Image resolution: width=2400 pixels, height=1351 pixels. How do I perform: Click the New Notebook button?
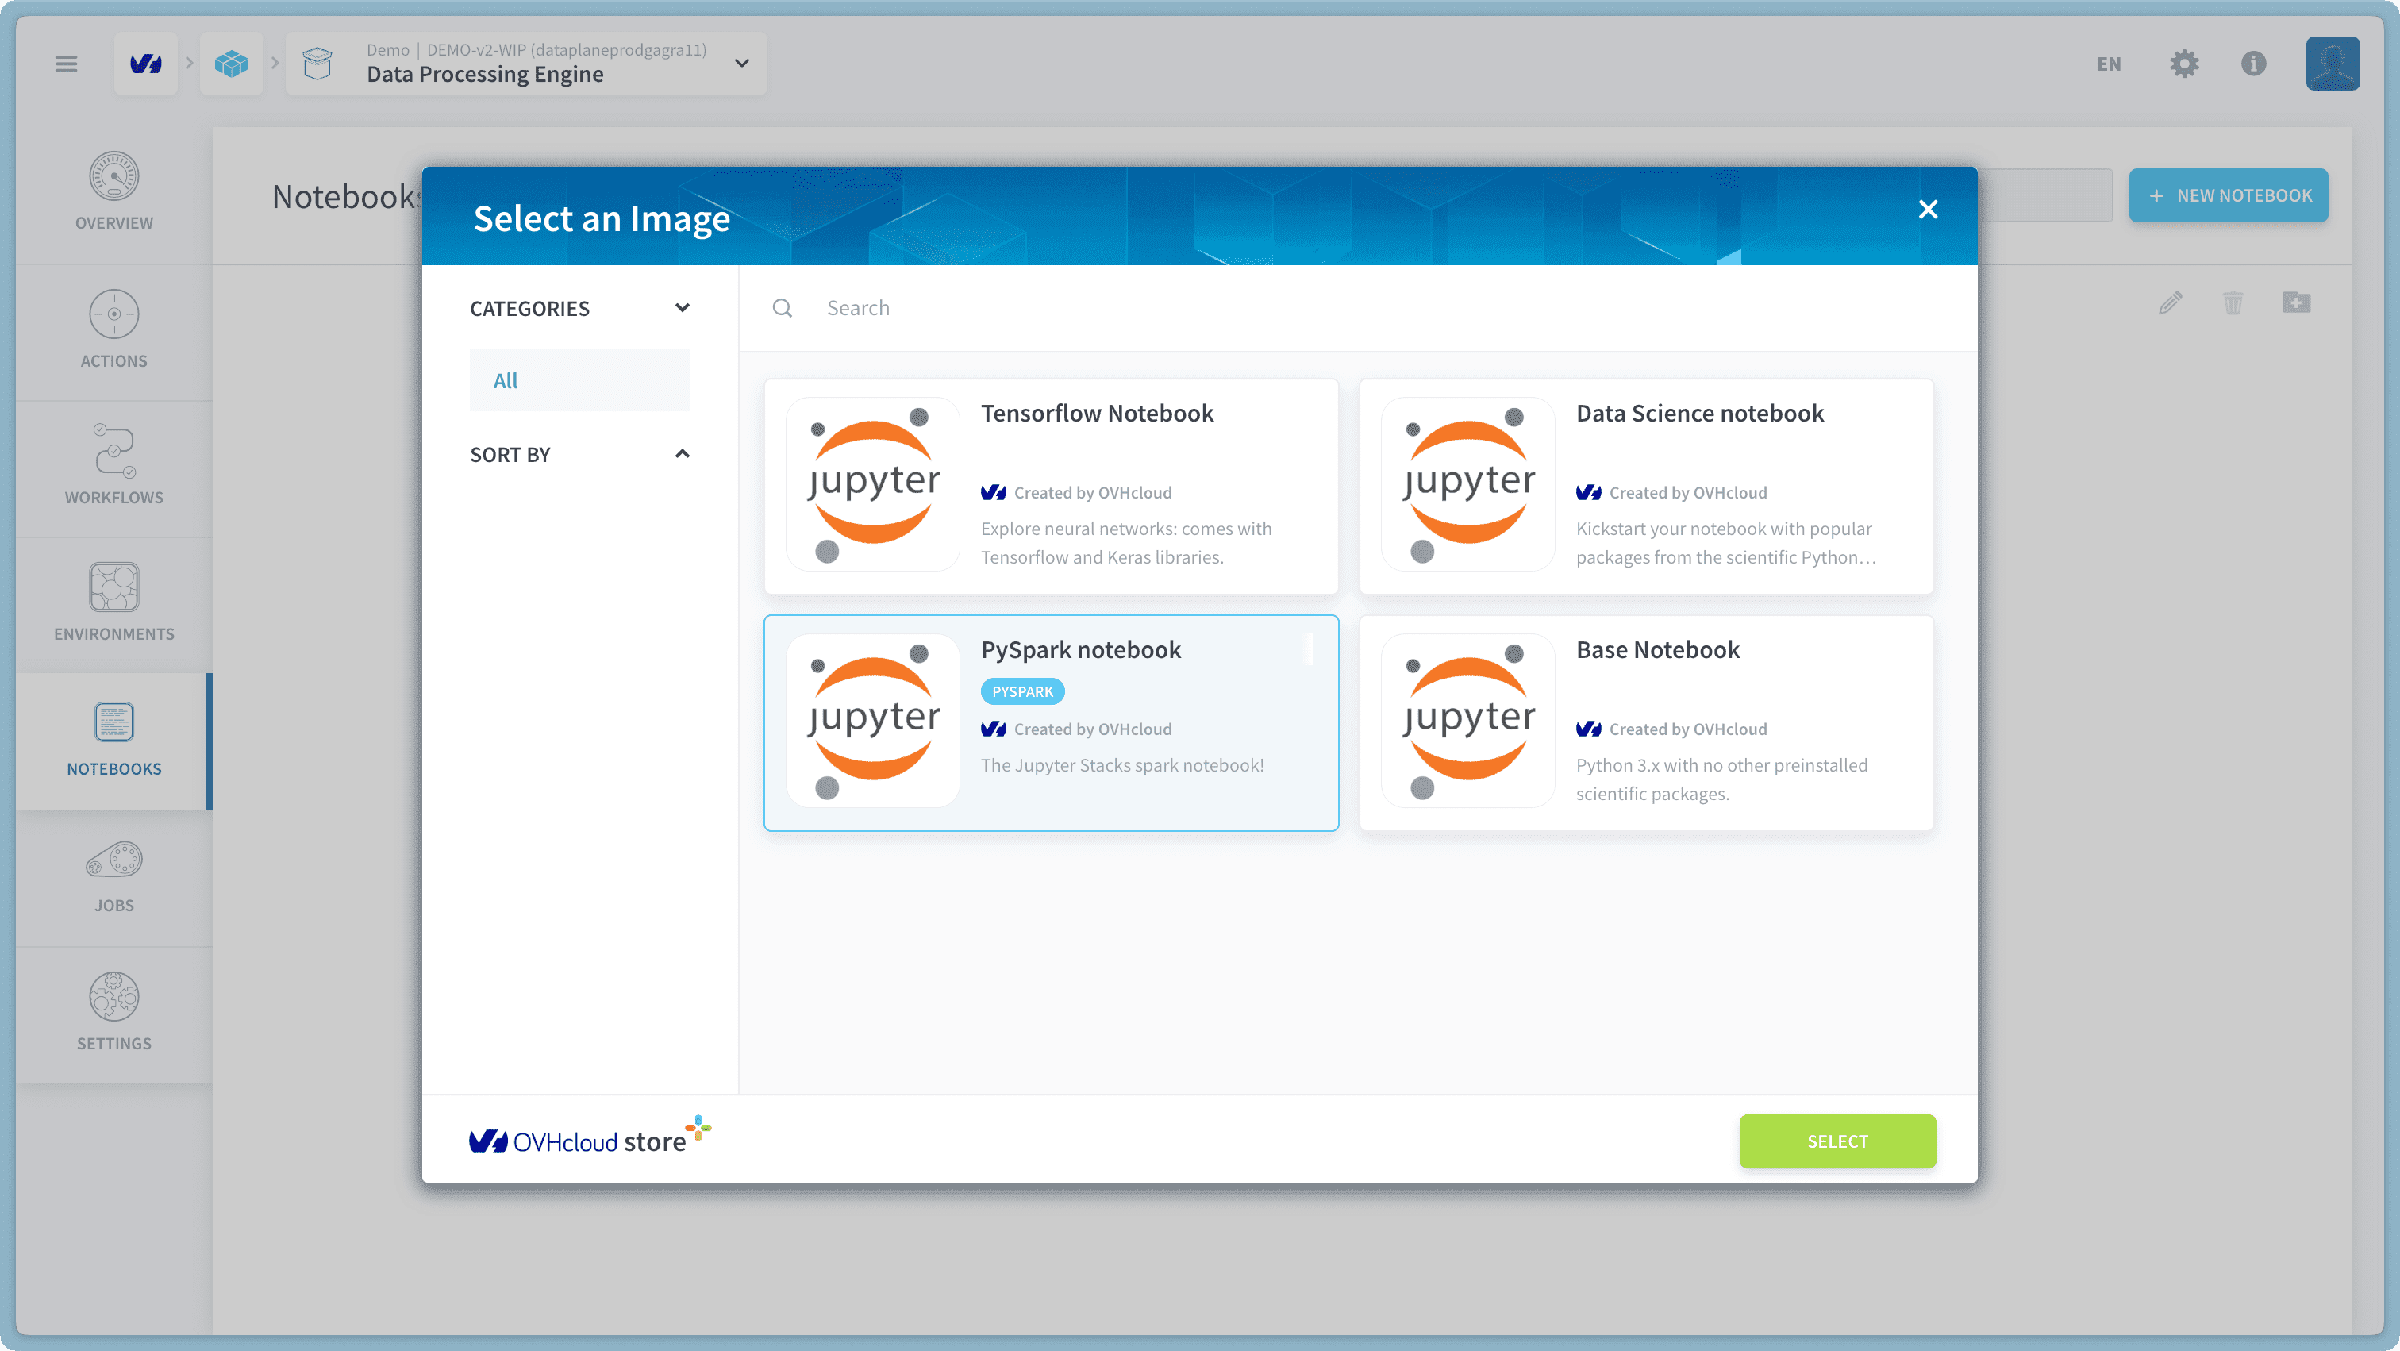[x=2229, y=195]
